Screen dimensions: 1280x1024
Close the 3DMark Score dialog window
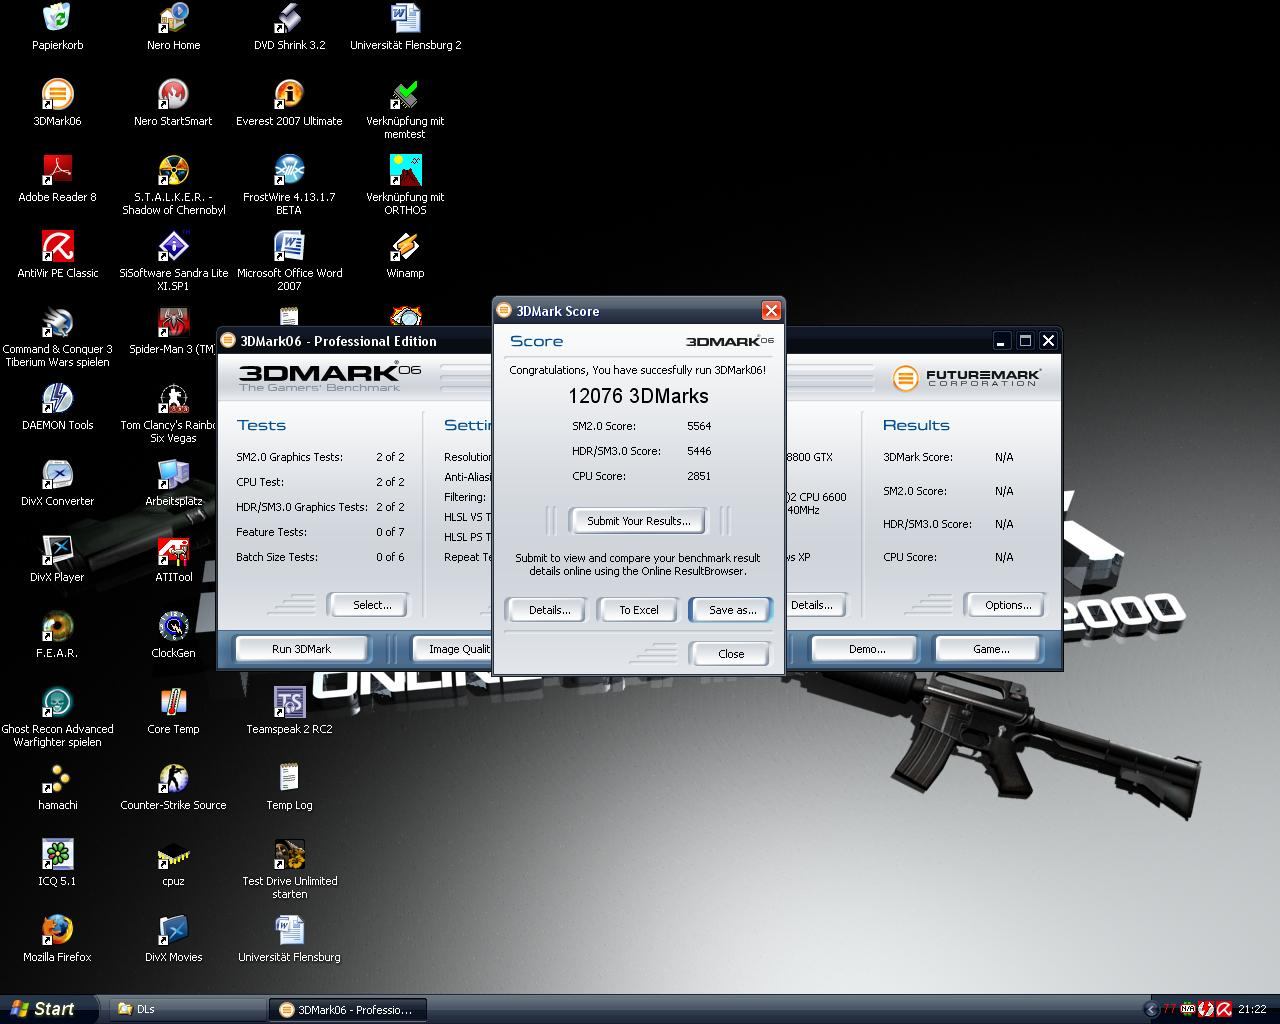770,311
